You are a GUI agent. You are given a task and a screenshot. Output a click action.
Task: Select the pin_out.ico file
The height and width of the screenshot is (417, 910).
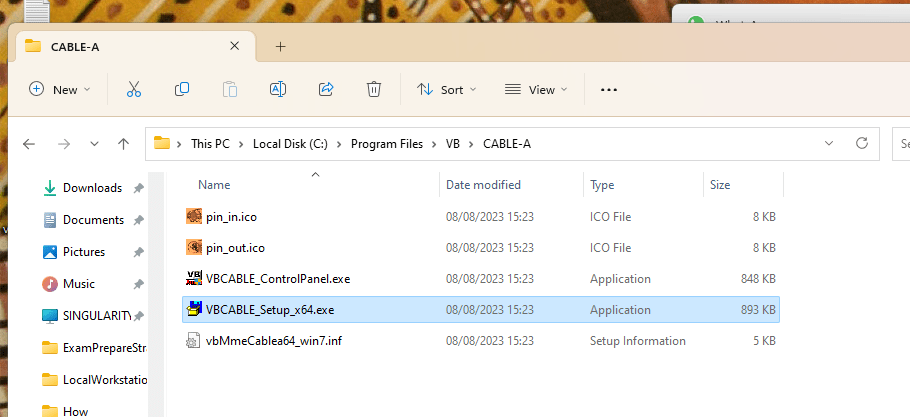(x=481, y=248)
